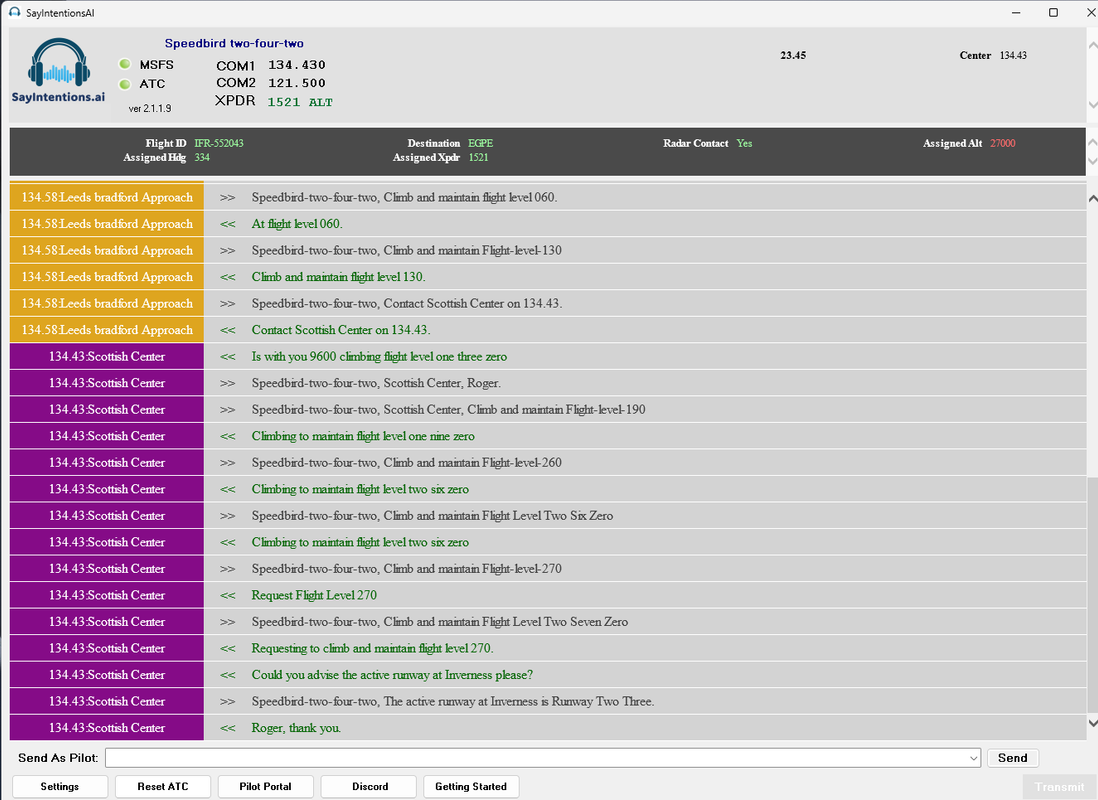Select ATC message 'Climb and maintain Flight-level-260'

coord(406,464)
